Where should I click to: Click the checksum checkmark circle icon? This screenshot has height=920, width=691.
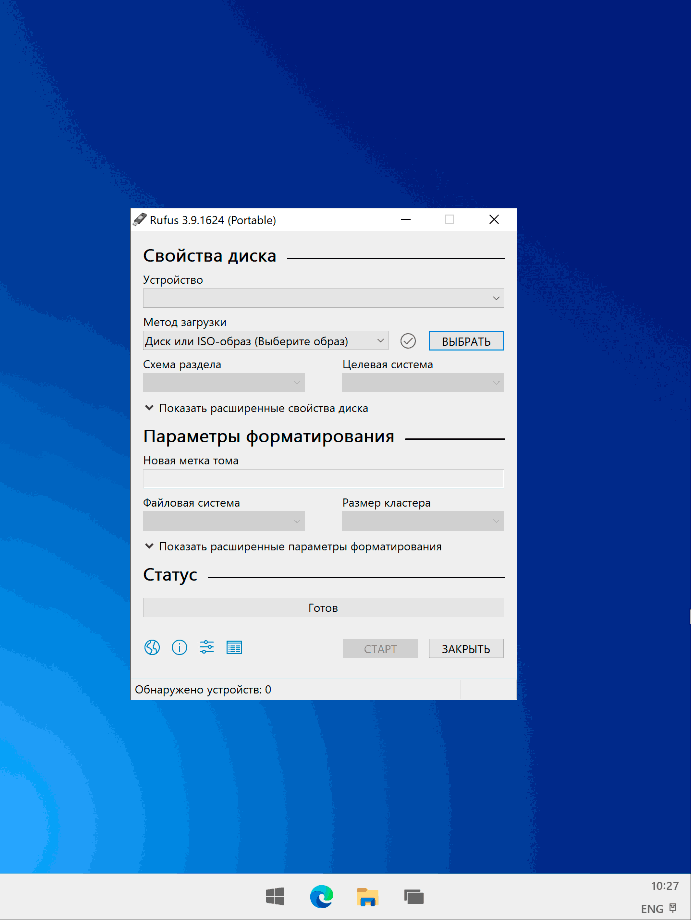408,341
